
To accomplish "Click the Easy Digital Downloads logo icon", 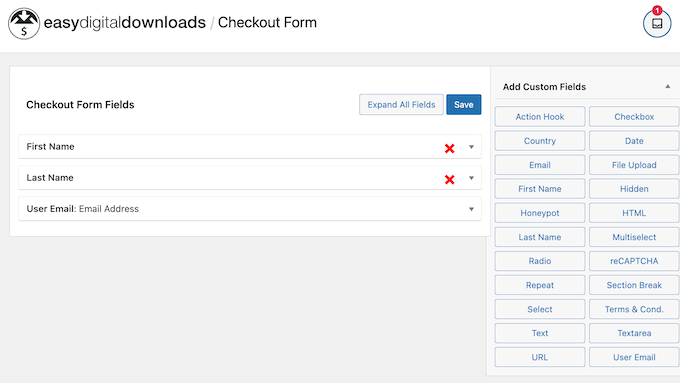I will [24, 23].
